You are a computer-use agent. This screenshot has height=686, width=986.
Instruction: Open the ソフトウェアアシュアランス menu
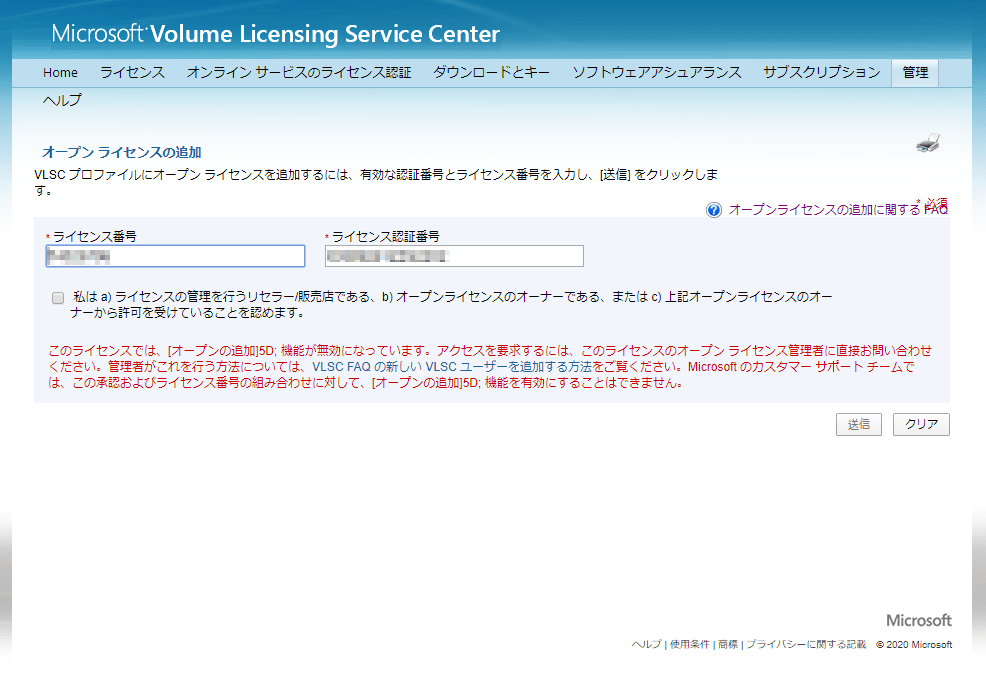tap(656, 73)
